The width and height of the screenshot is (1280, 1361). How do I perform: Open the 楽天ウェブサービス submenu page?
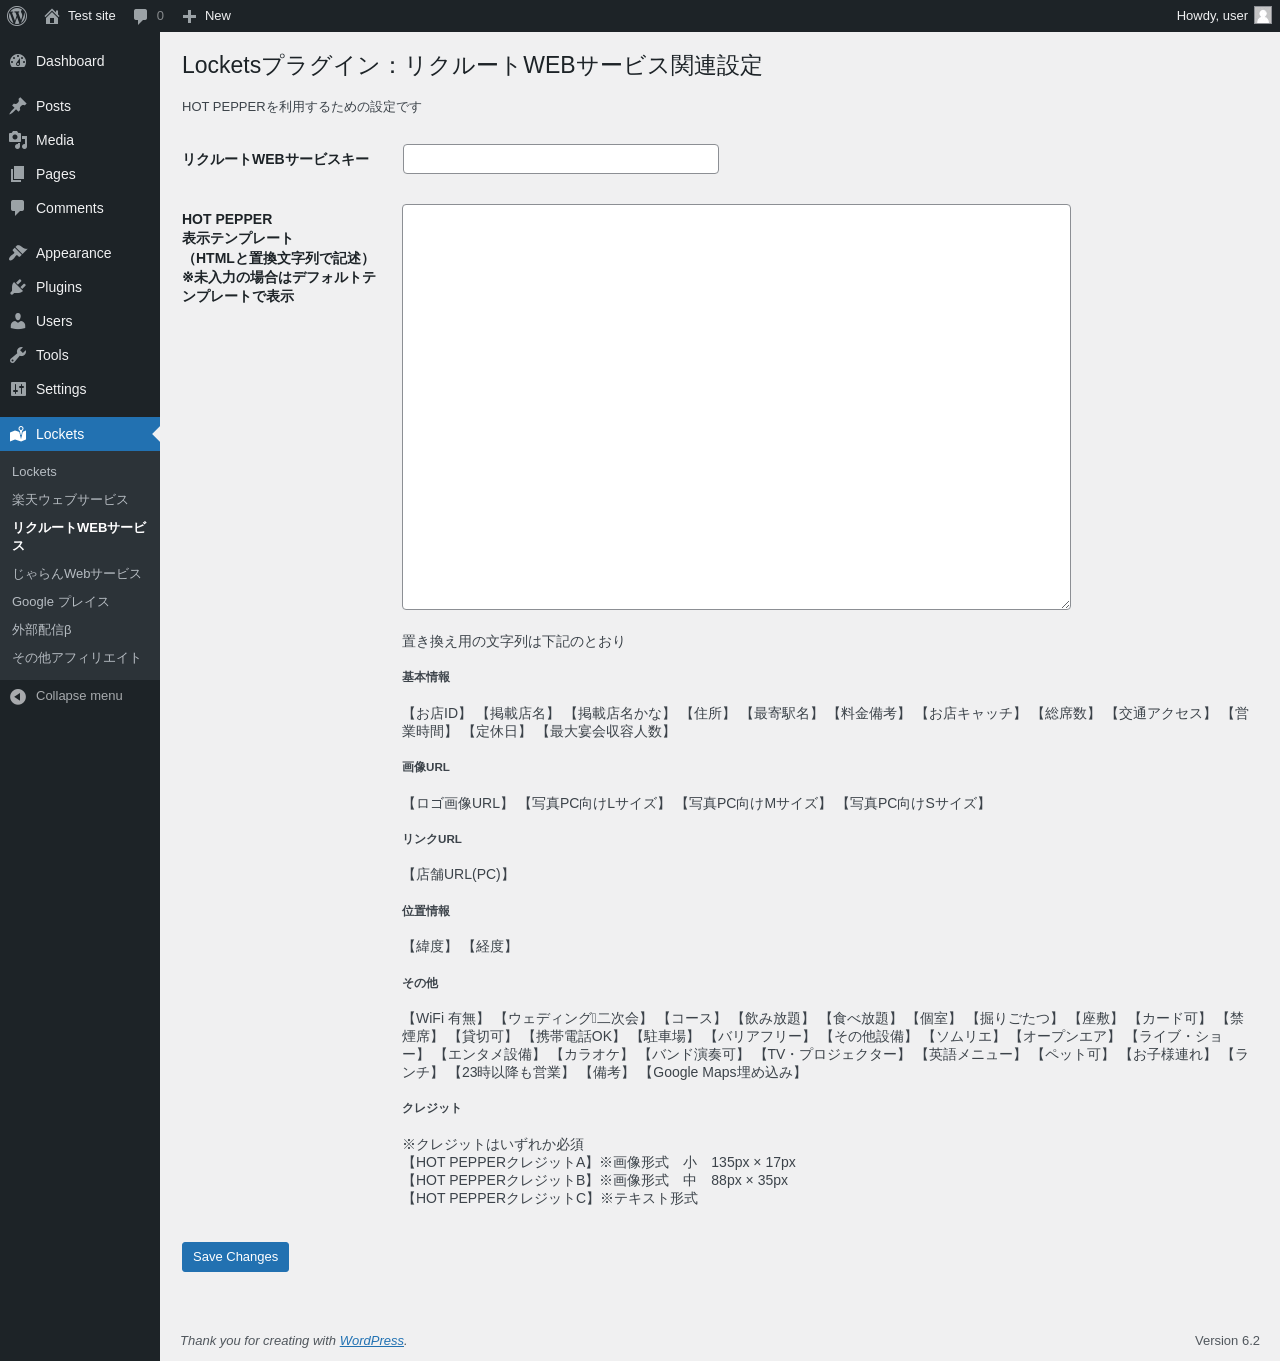click(70, 500)
